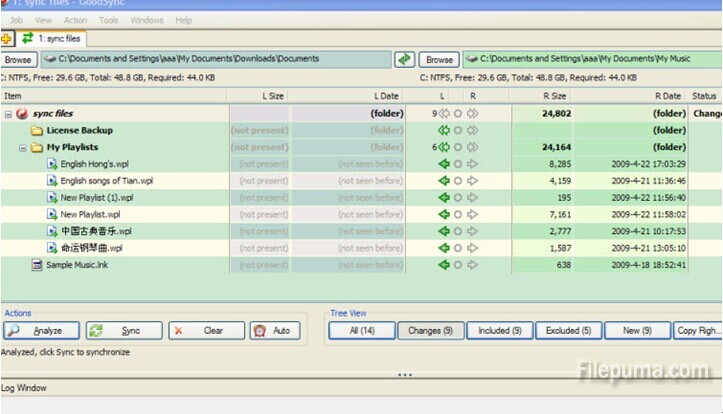Open the Tools menu

click(109, 20)
